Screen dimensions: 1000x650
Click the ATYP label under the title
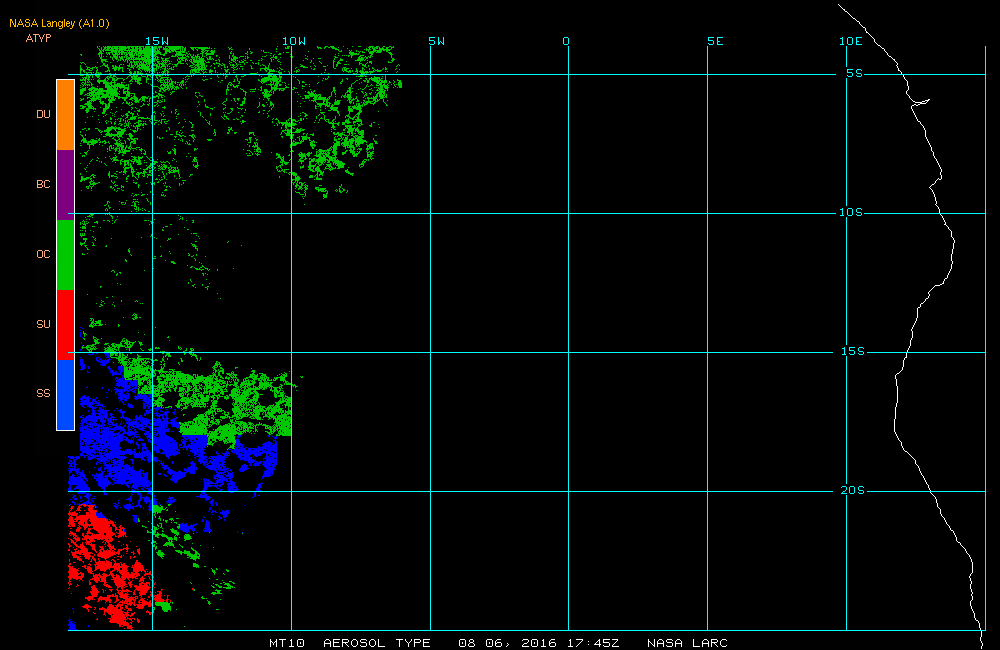(38, 38)
